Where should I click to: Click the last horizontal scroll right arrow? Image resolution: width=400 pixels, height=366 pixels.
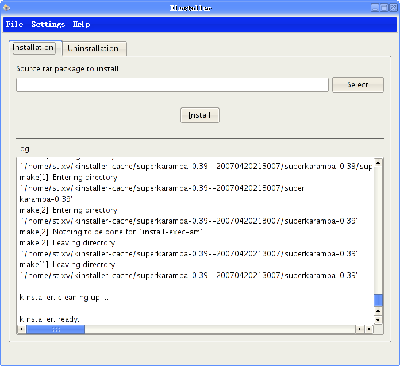click(369, 329)
